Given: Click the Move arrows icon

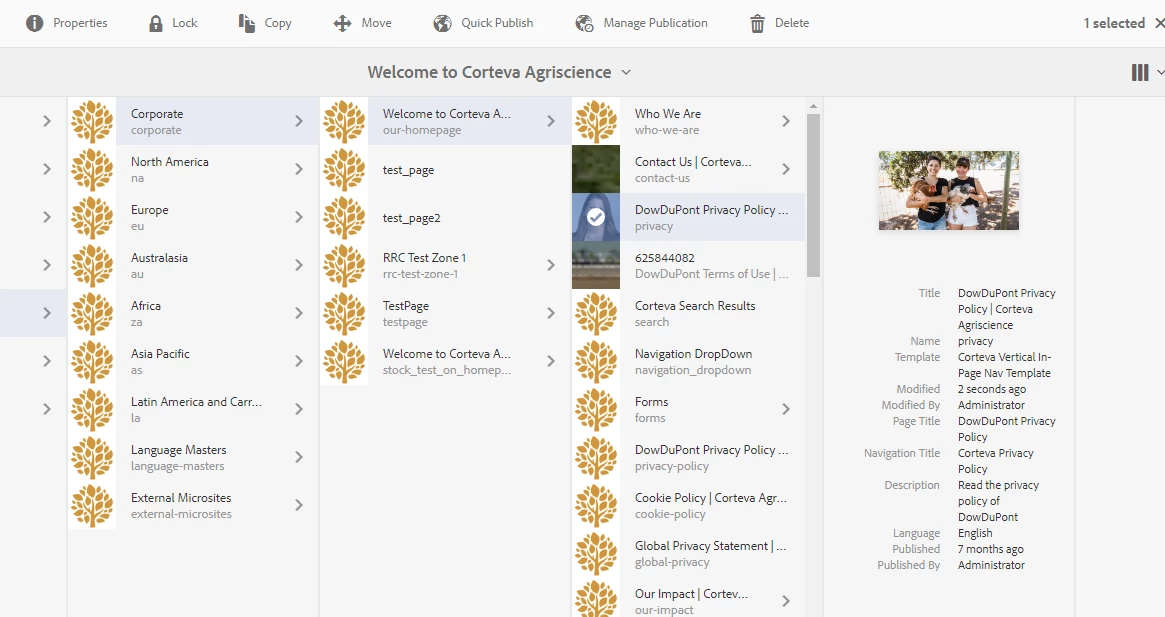Looking at the screenshot, I should (x=343, y=23).
